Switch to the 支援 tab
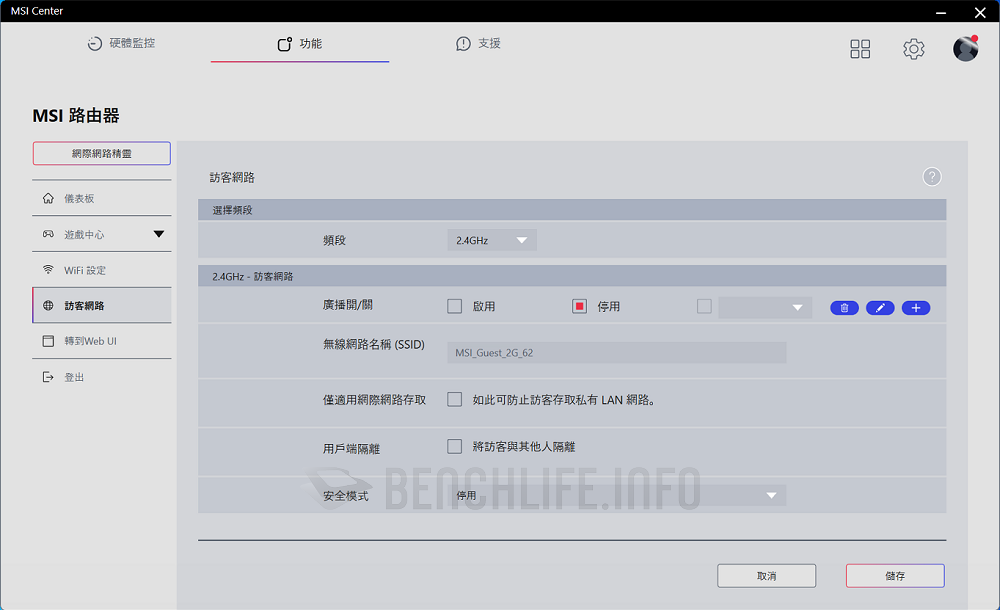 pyautogui.click(x=478, y=44)
